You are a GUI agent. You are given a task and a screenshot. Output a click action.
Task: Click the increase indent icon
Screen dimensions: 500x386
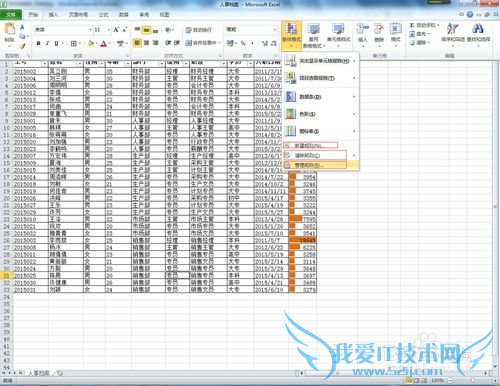(x=176, y=43)
